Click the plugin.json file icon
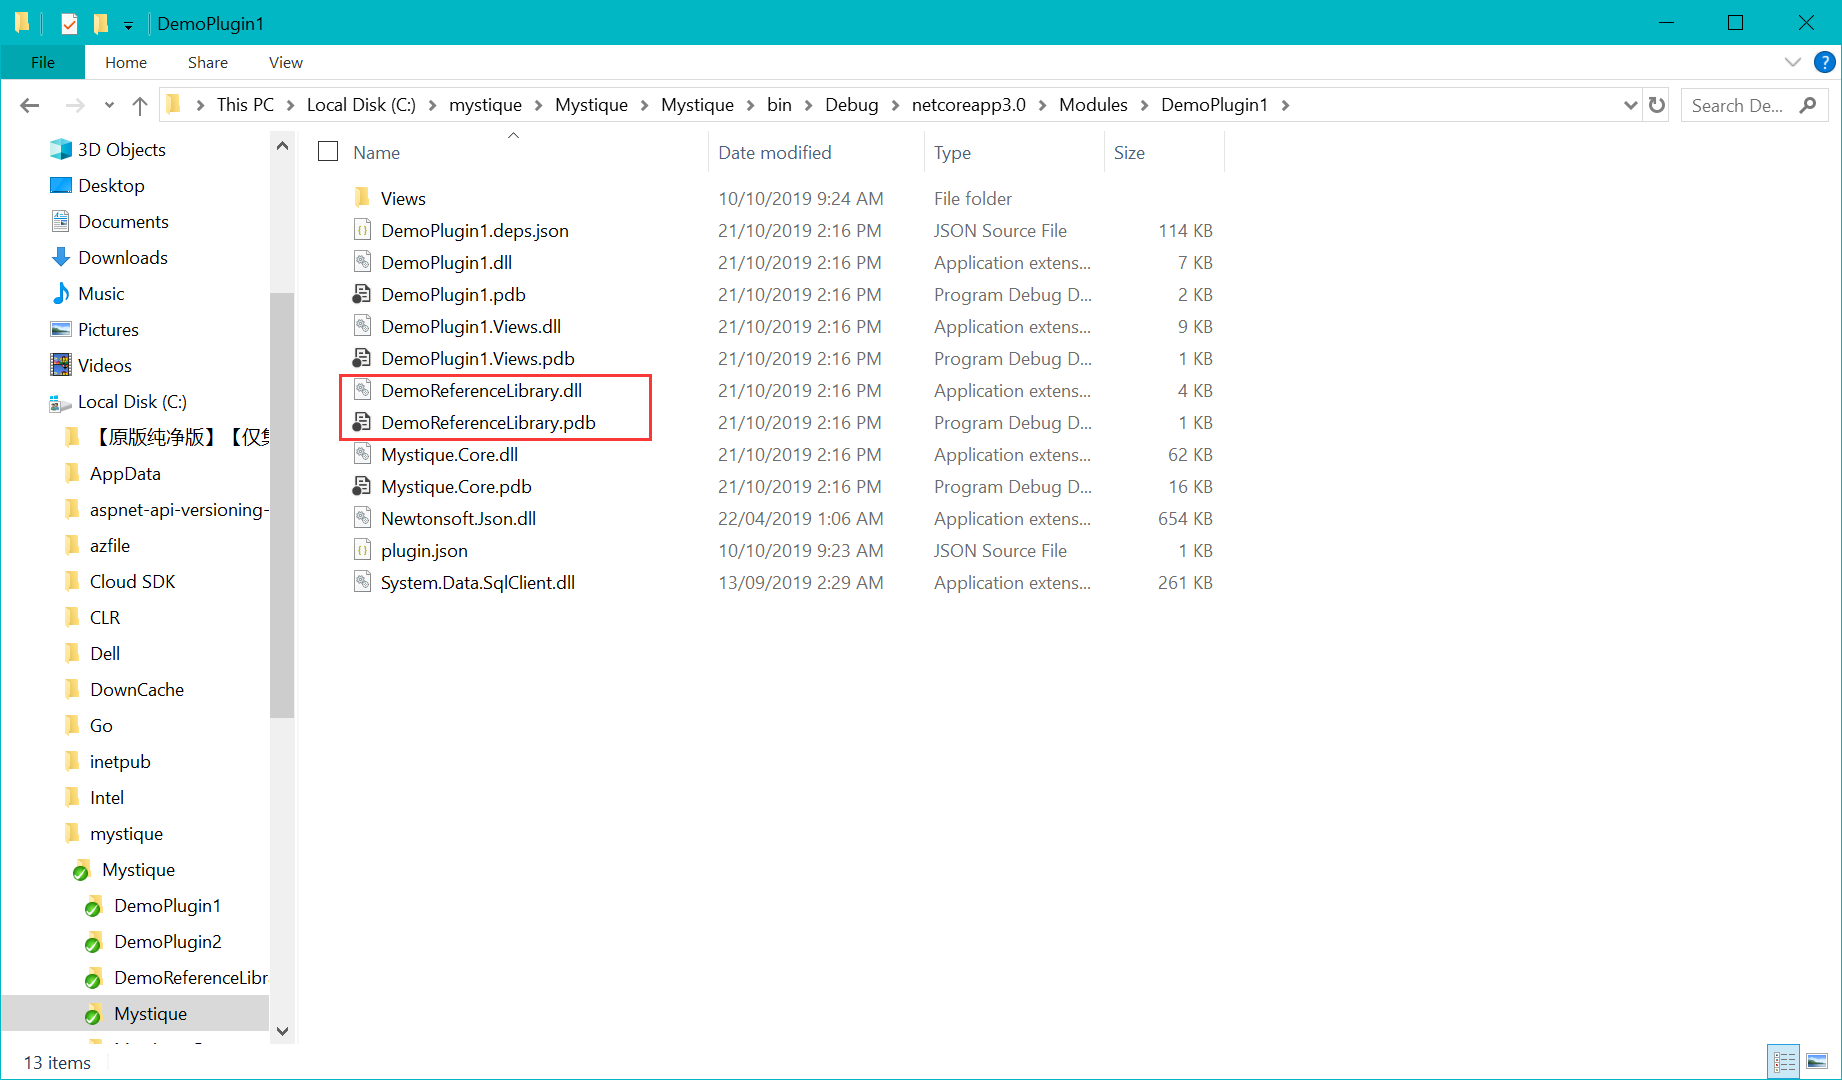The width and height of the screenshot is (1842, 1080). [x=362, y=551]
